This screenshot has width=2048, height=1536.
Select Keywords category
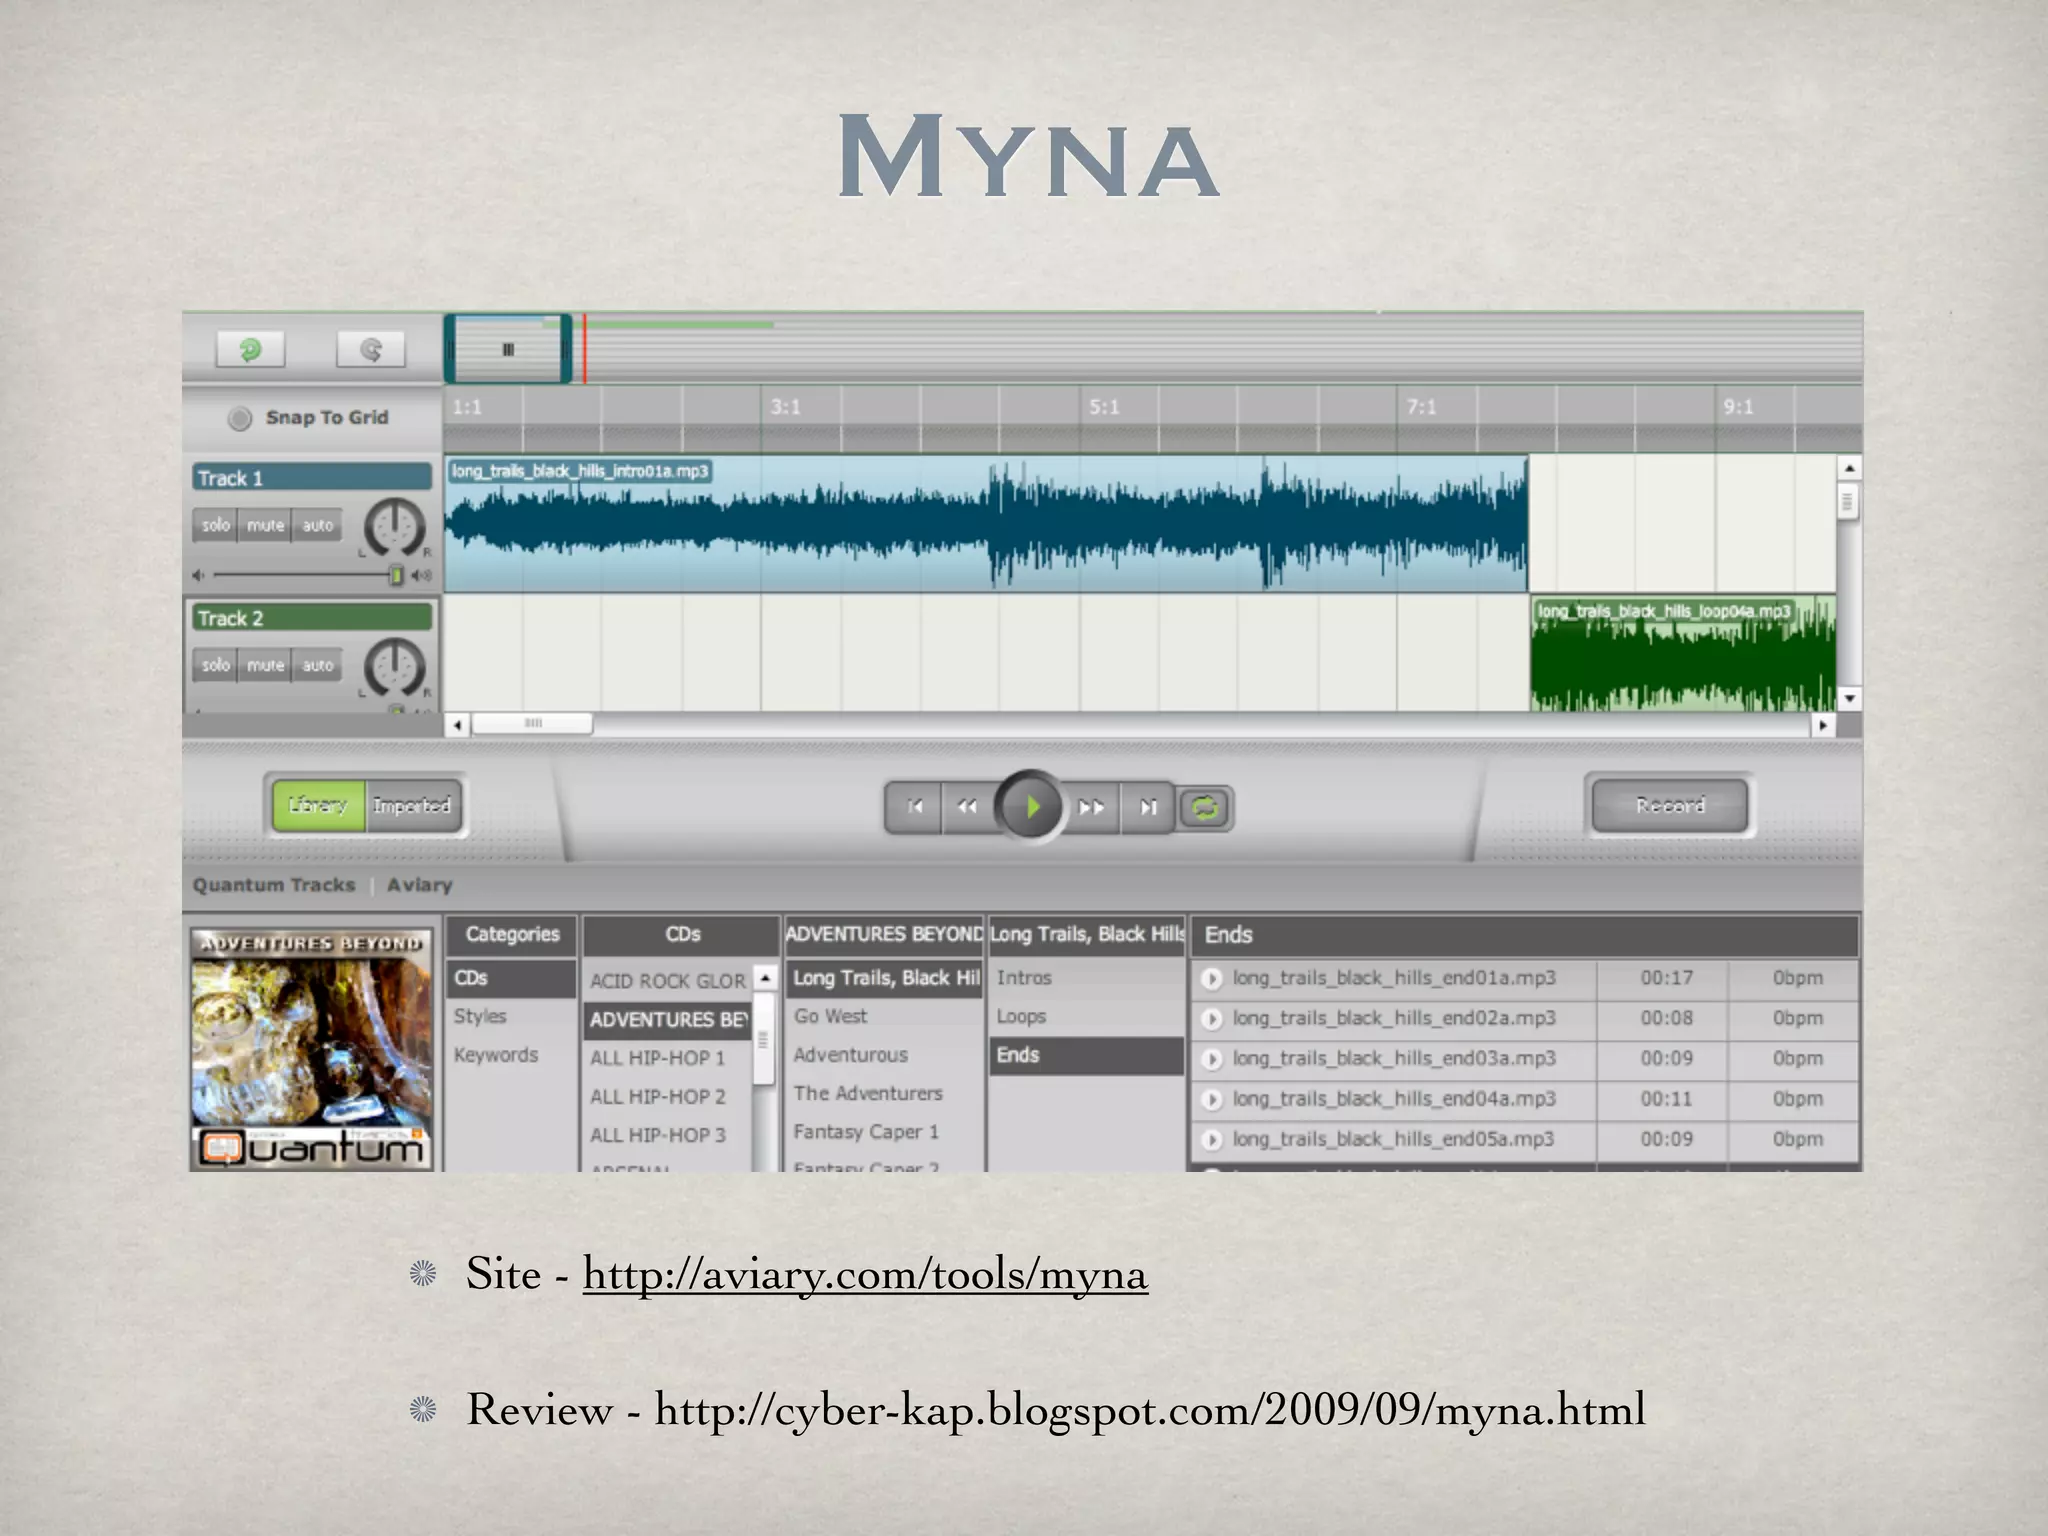511,1055
